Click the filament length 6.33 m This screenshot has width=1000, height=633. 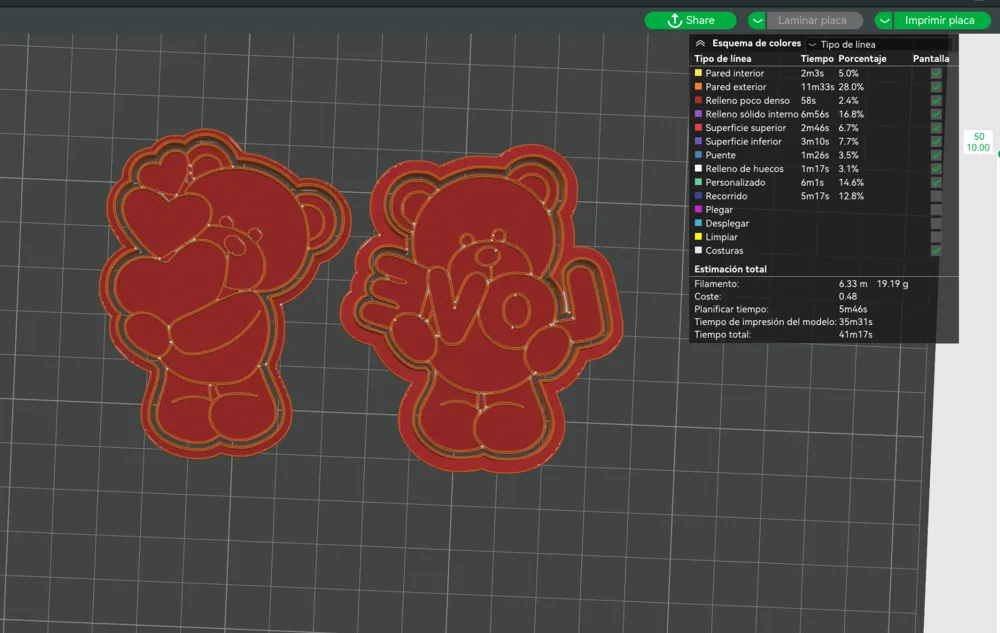(853, 284)
